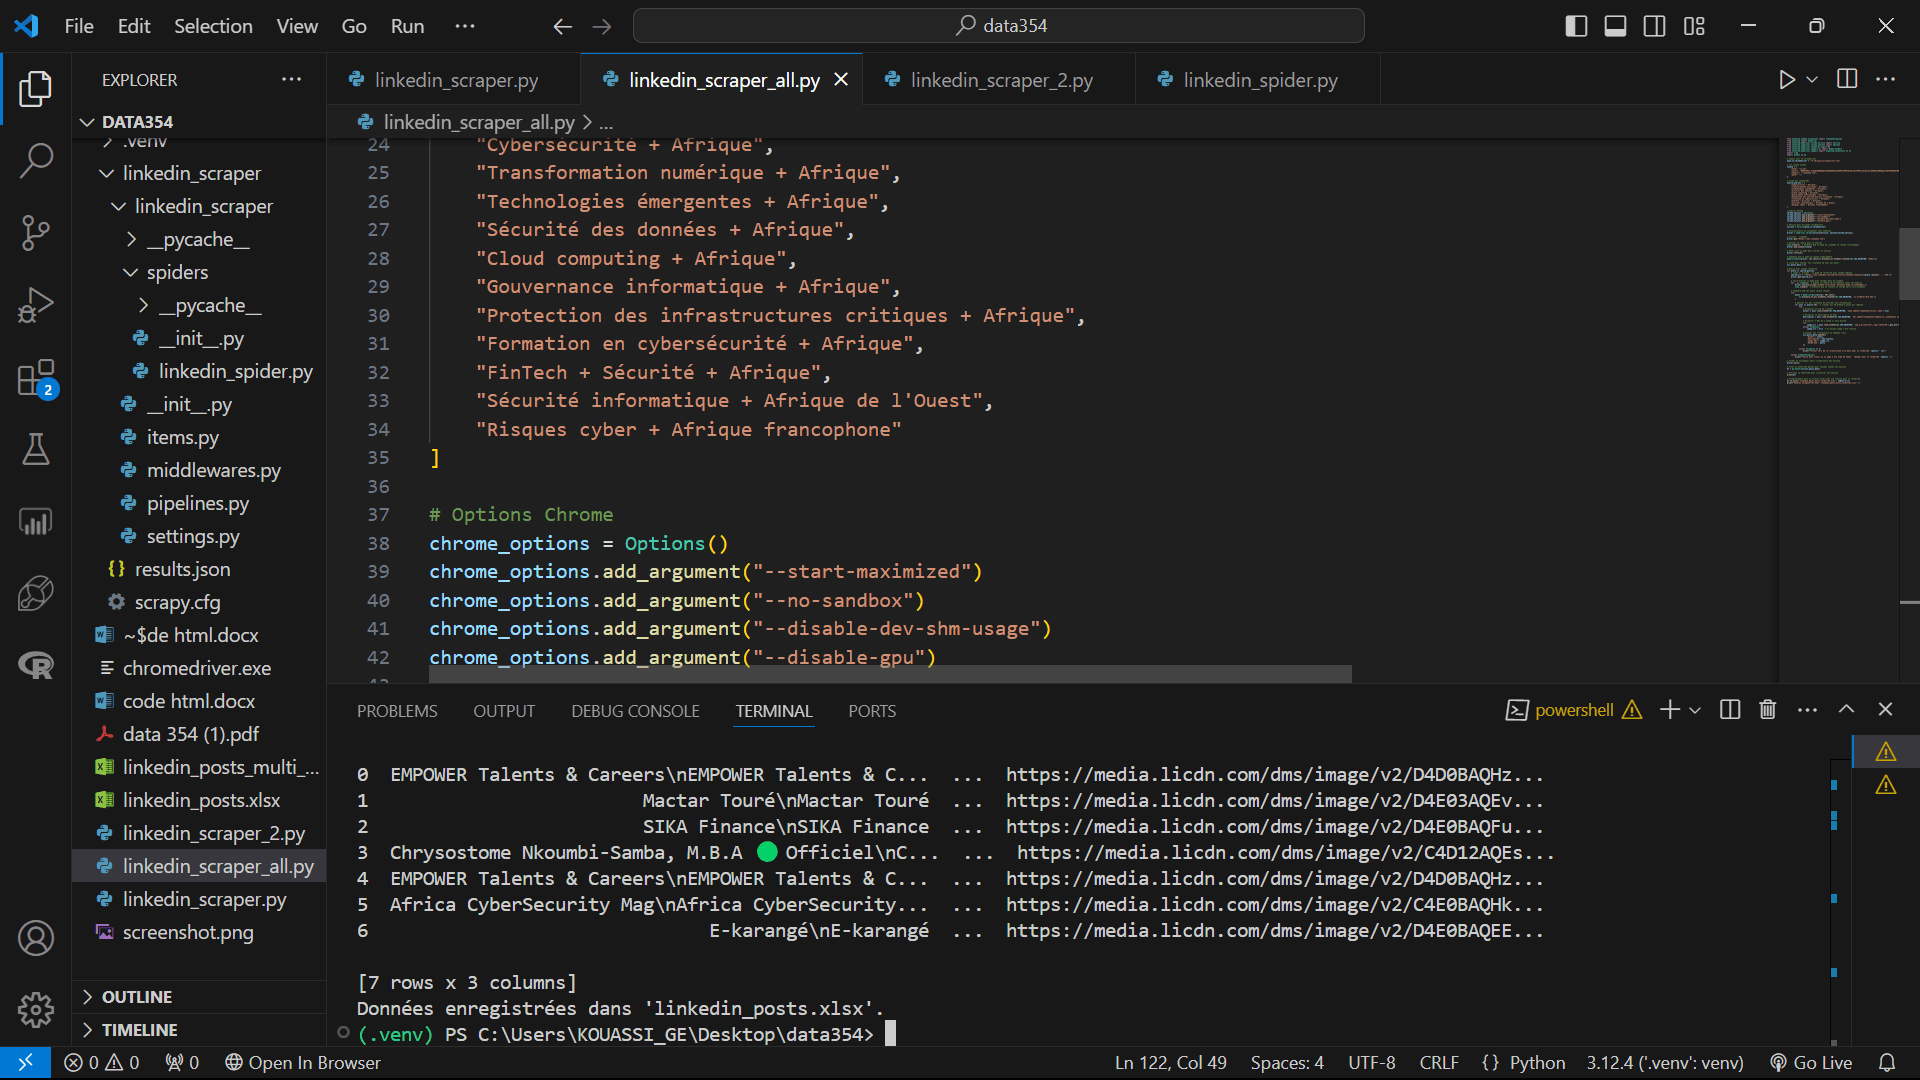This screenshot has width=1920, height=1080.
Task: Expand the TIMELINE section
Action: click(88, 1030)
